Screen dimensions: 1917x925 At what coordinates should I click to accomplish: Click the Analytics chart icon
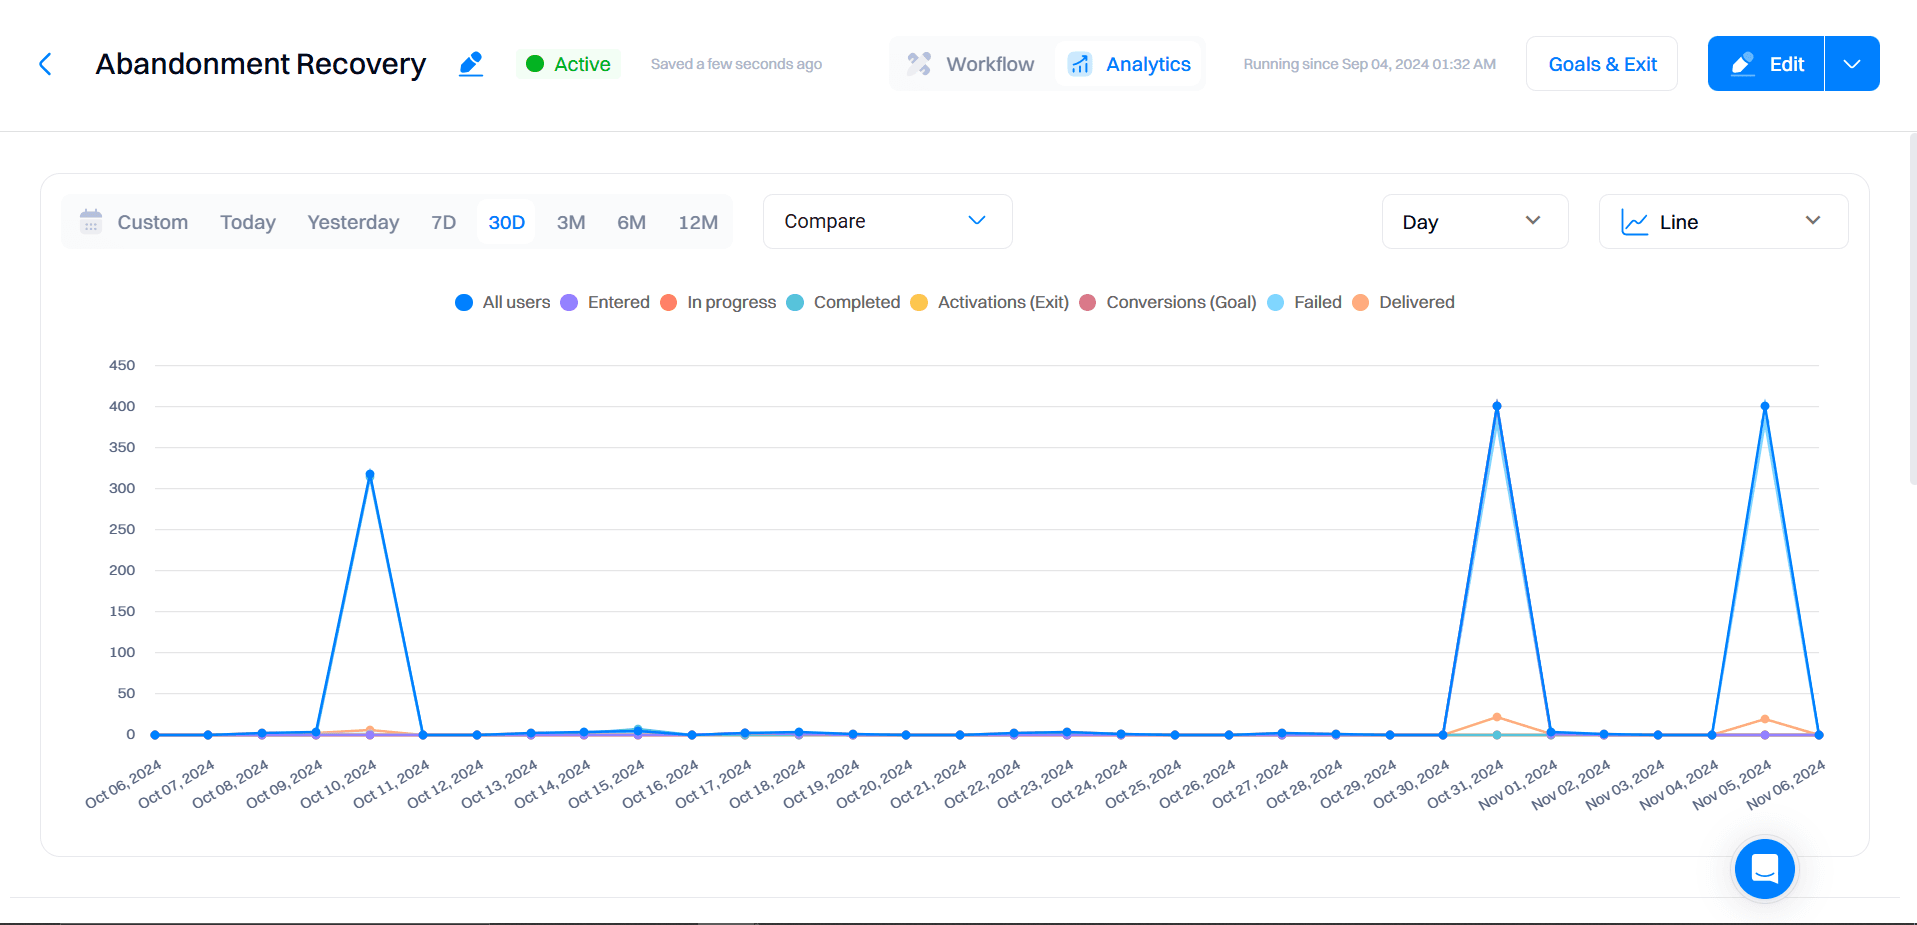[x=1080, y=64]
